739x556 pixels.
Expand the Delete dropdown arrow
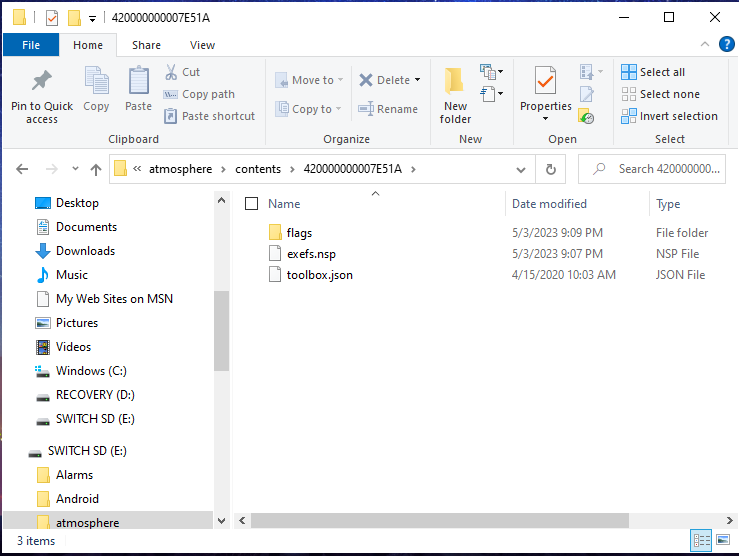[x=418, y=80]
